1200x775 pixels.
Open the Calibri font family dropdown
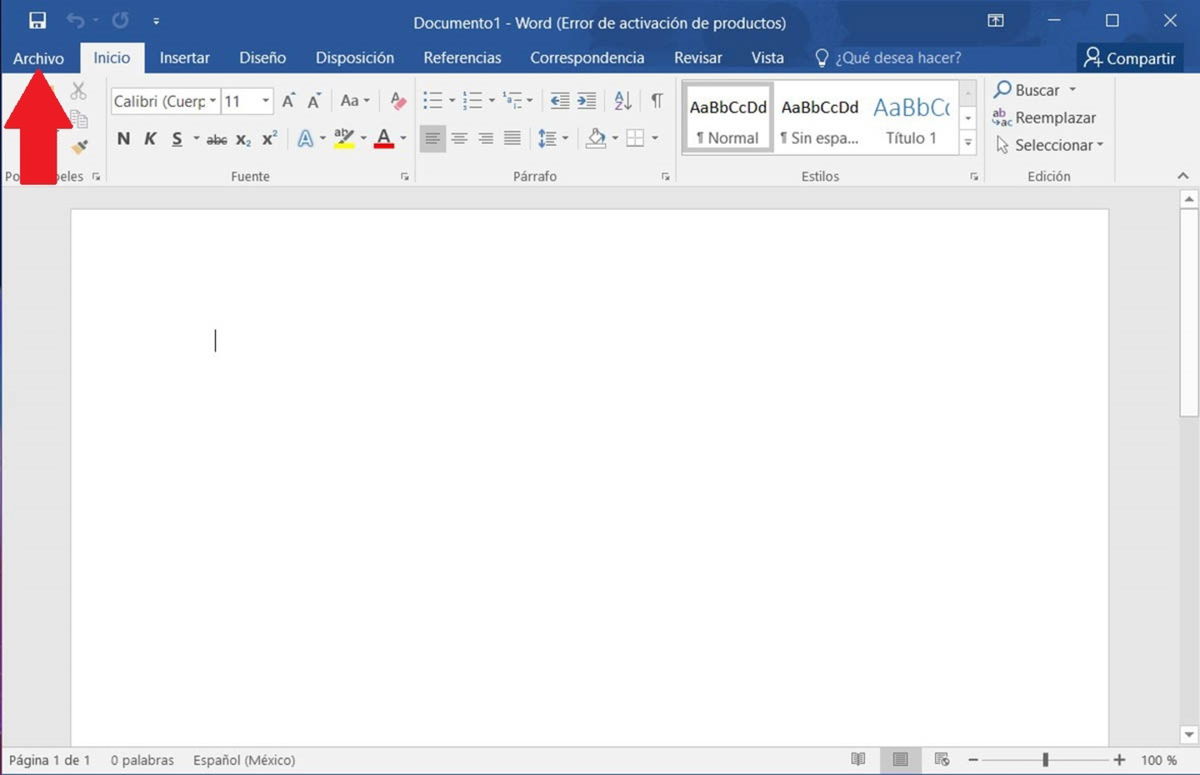point(213,101)
